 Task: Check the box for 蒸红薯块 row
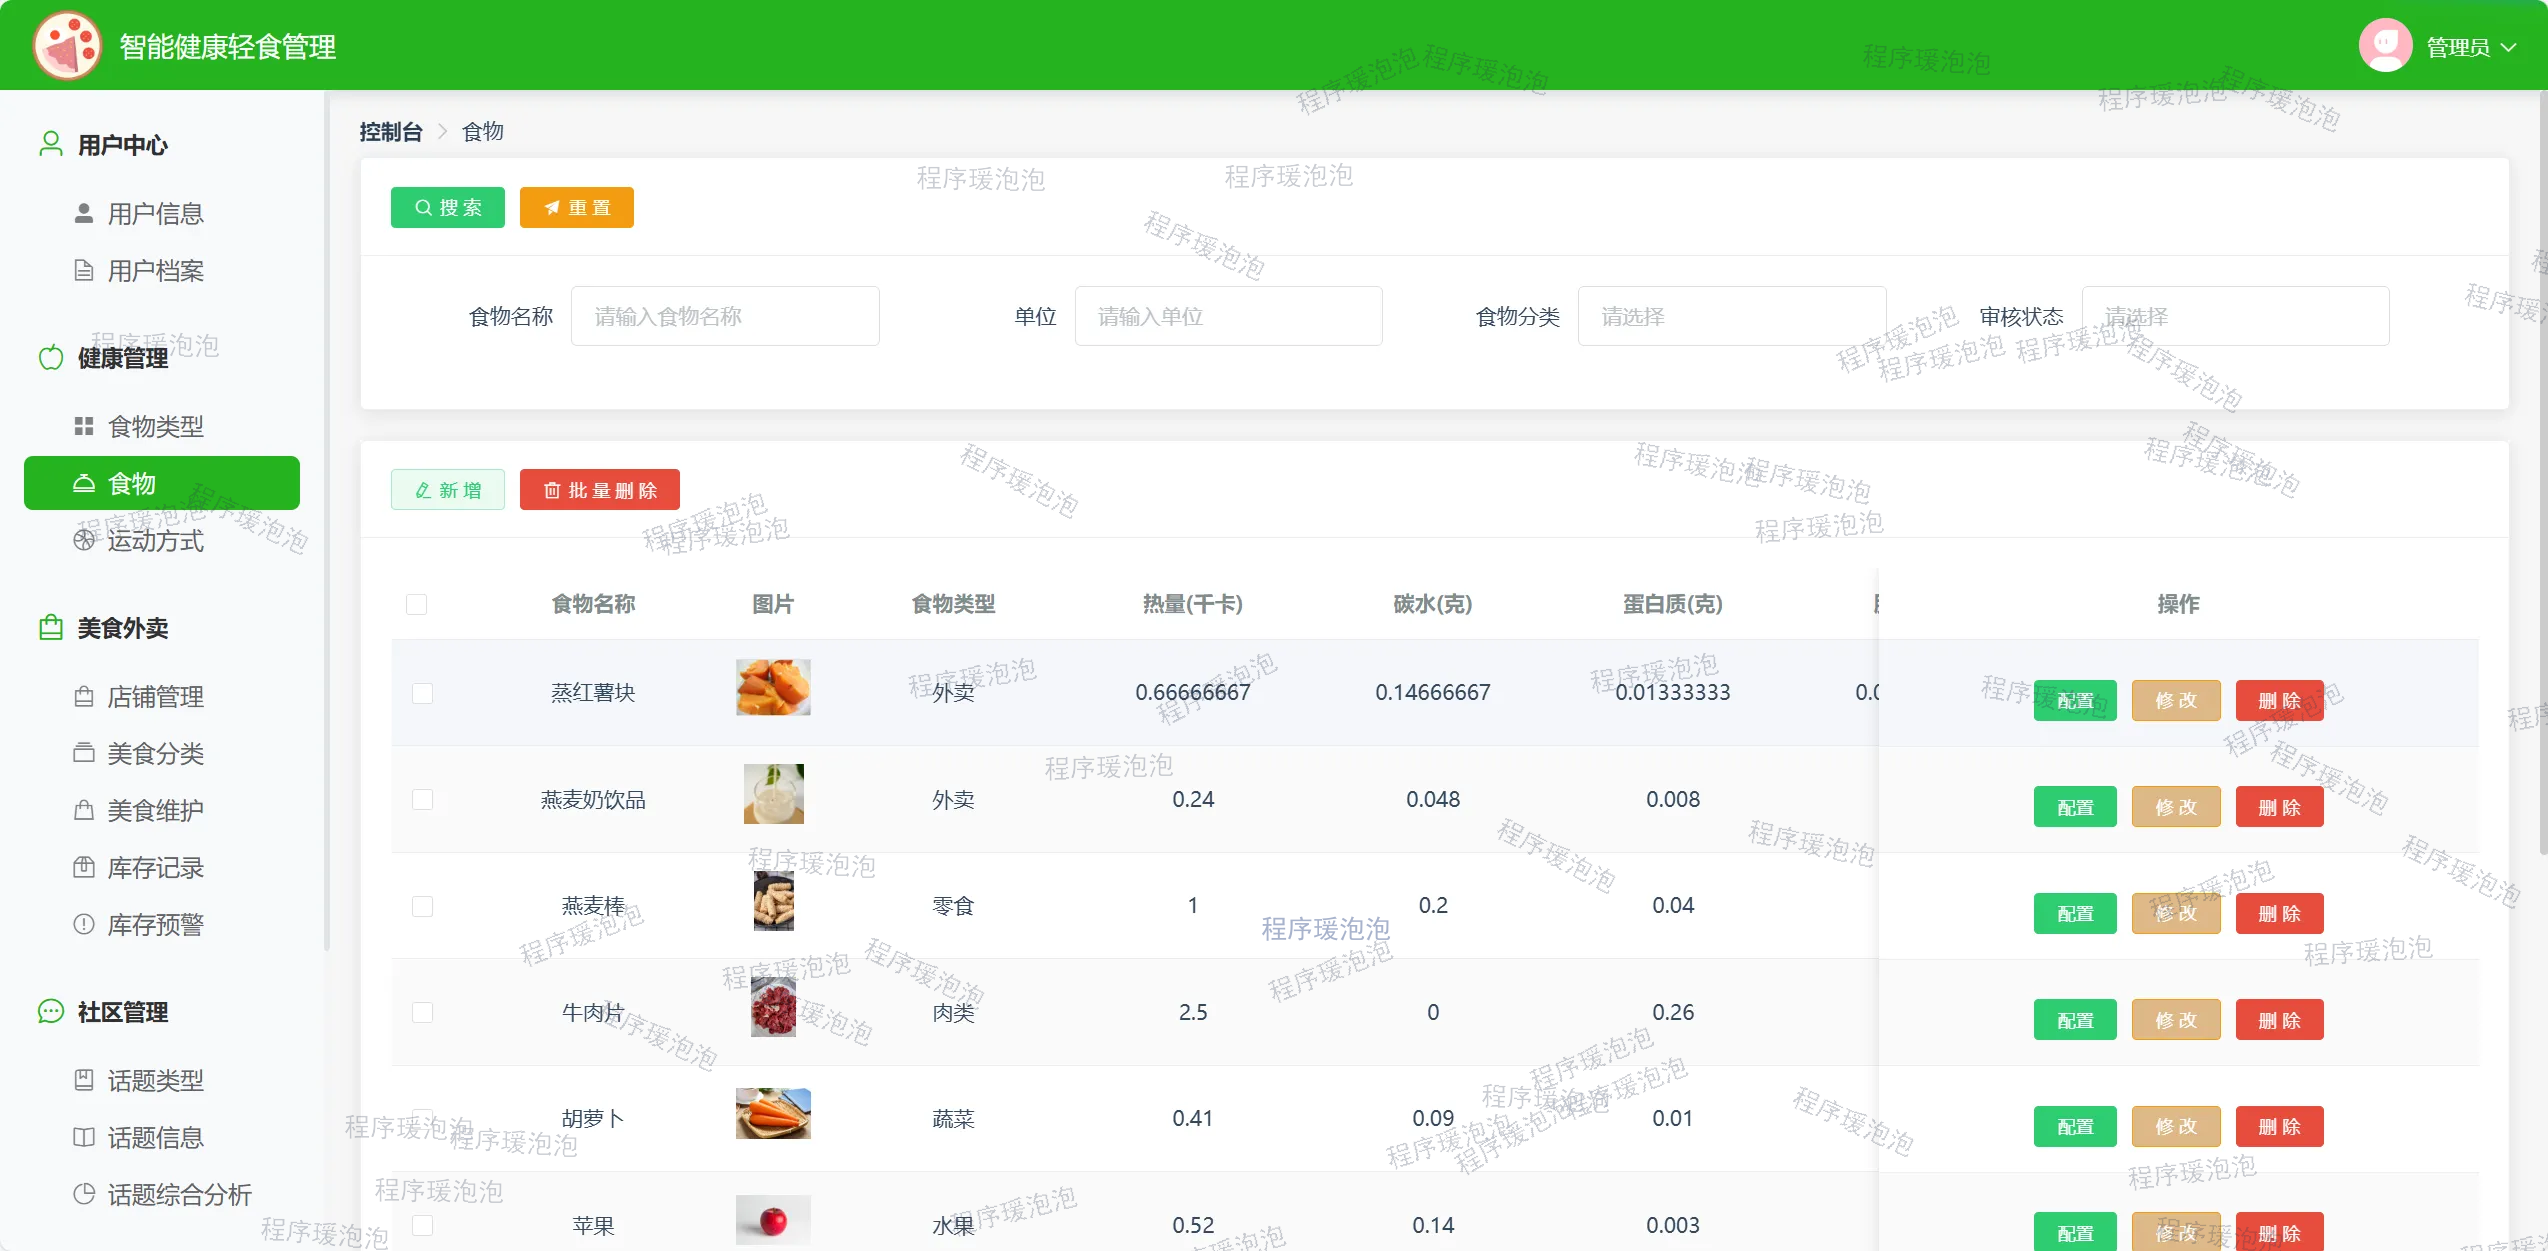click(423, 693)
